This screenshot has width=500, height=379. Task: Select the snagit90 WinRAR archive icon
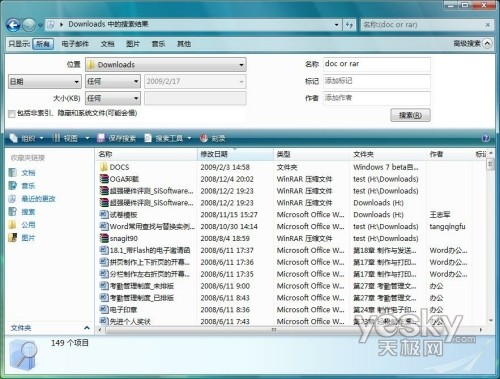pos(104,238)
